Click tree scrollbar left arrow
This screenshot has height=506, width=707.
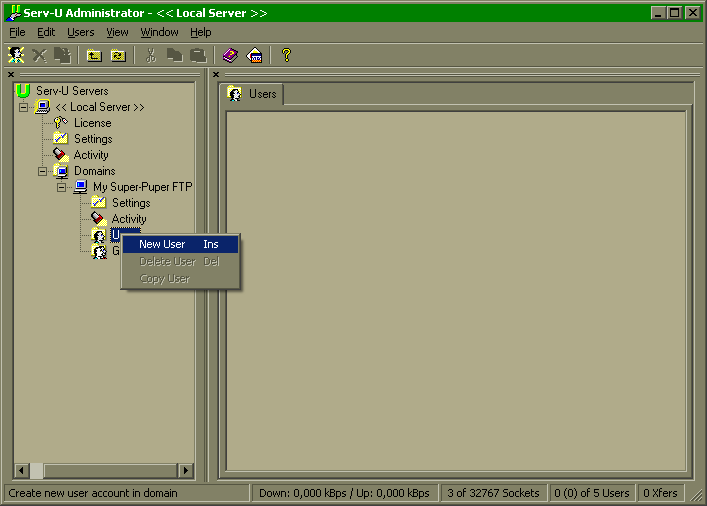[x=21, y=471]
